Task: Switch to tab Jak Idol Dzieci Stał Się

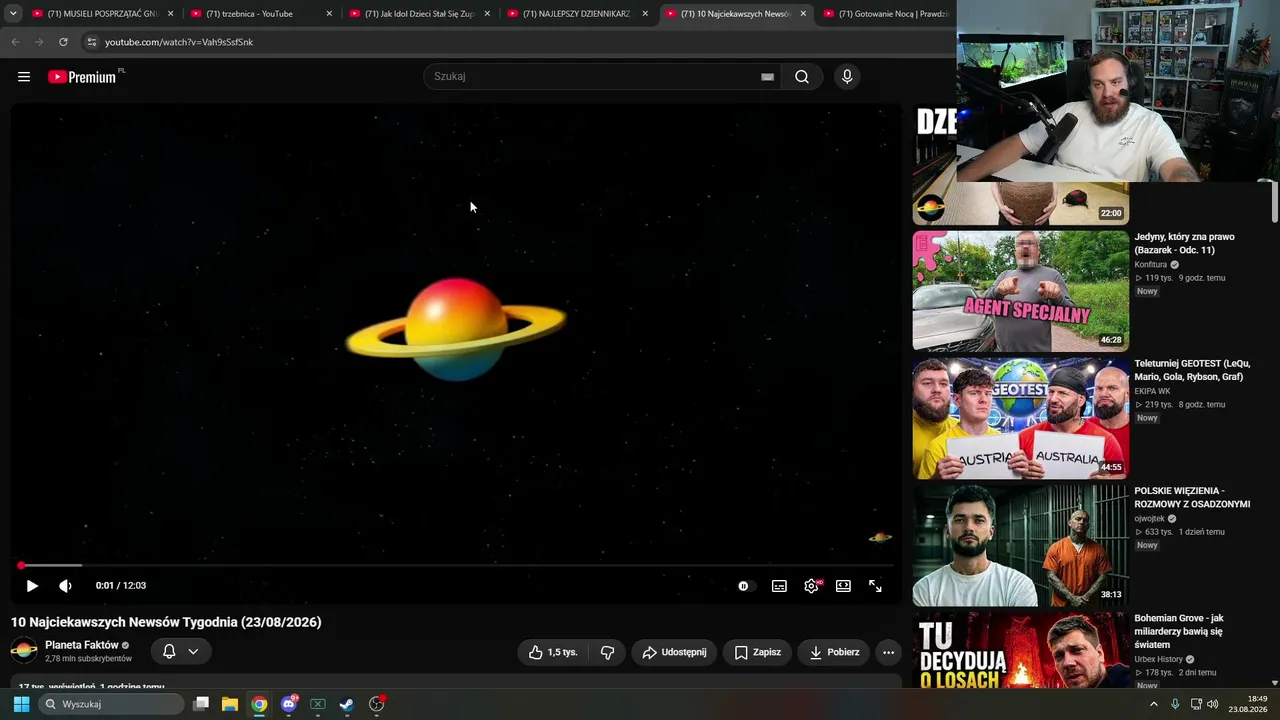Action: click(x=419, y=14)
